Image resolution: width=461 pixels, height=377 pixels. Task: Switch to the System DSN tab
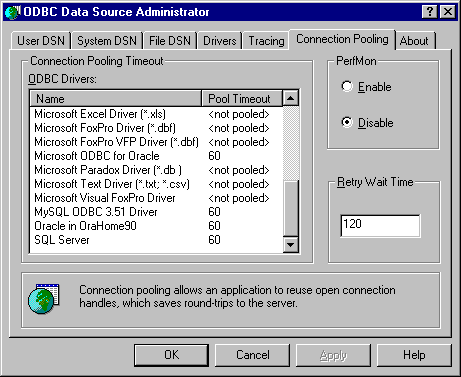click(x=107, y=41)
